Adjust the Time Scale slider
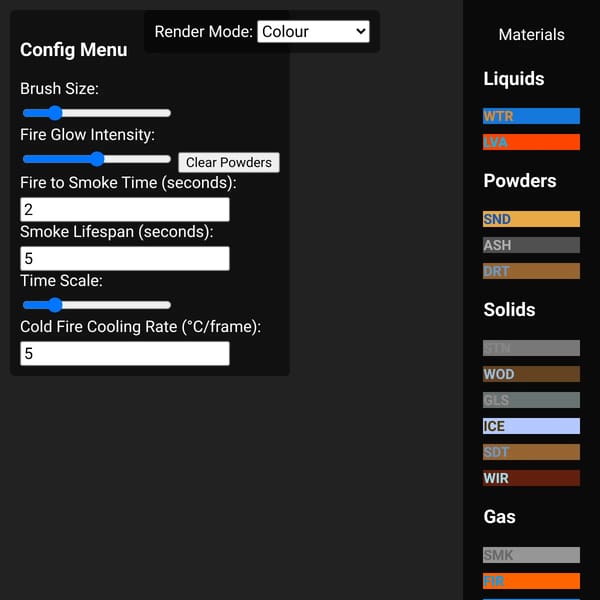Image resolution: width=600 pixels, height=600 pixels. (96, 305)
